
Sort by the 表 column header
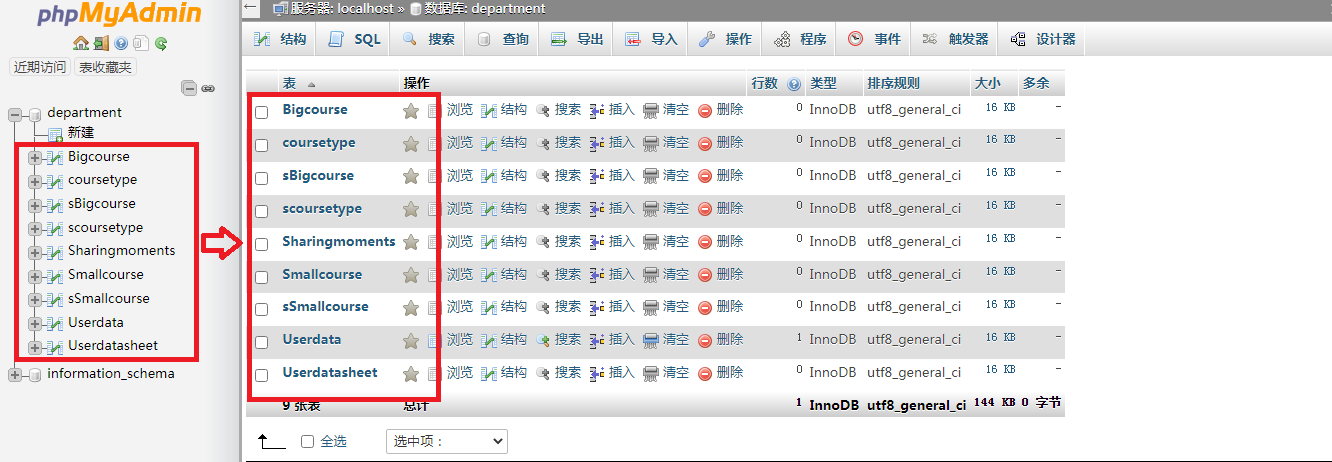coord(290,84)
